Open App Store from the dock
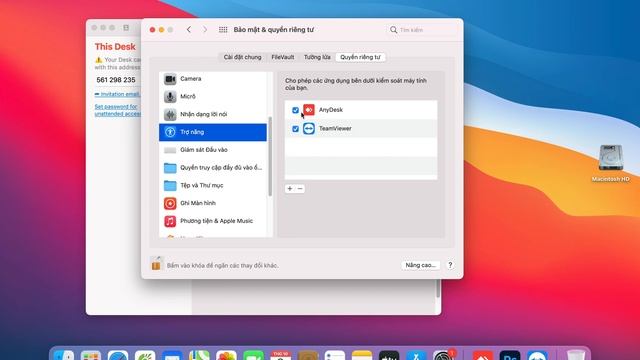This screenshot has width=640, height=360. [416, 355]
